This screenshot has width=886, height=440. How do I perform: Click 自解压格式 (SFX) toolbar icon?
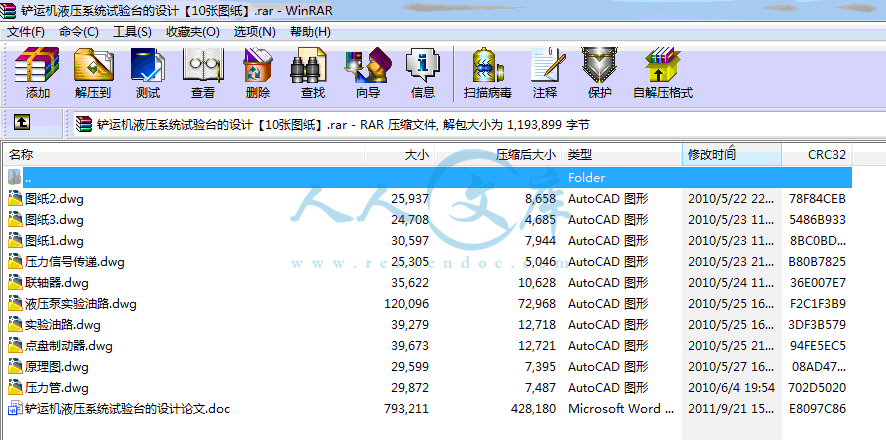[x=663, y=64]
